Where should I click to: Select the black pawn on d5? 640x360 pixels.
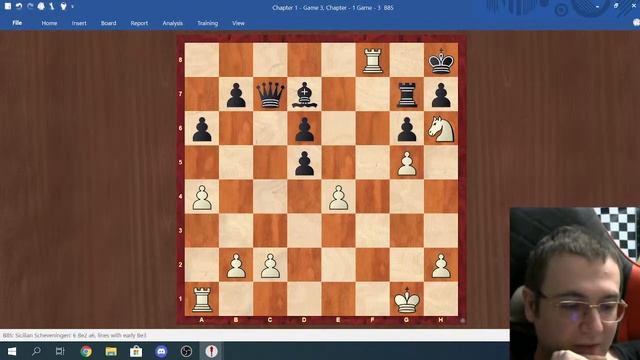click(x=304, y=163)
